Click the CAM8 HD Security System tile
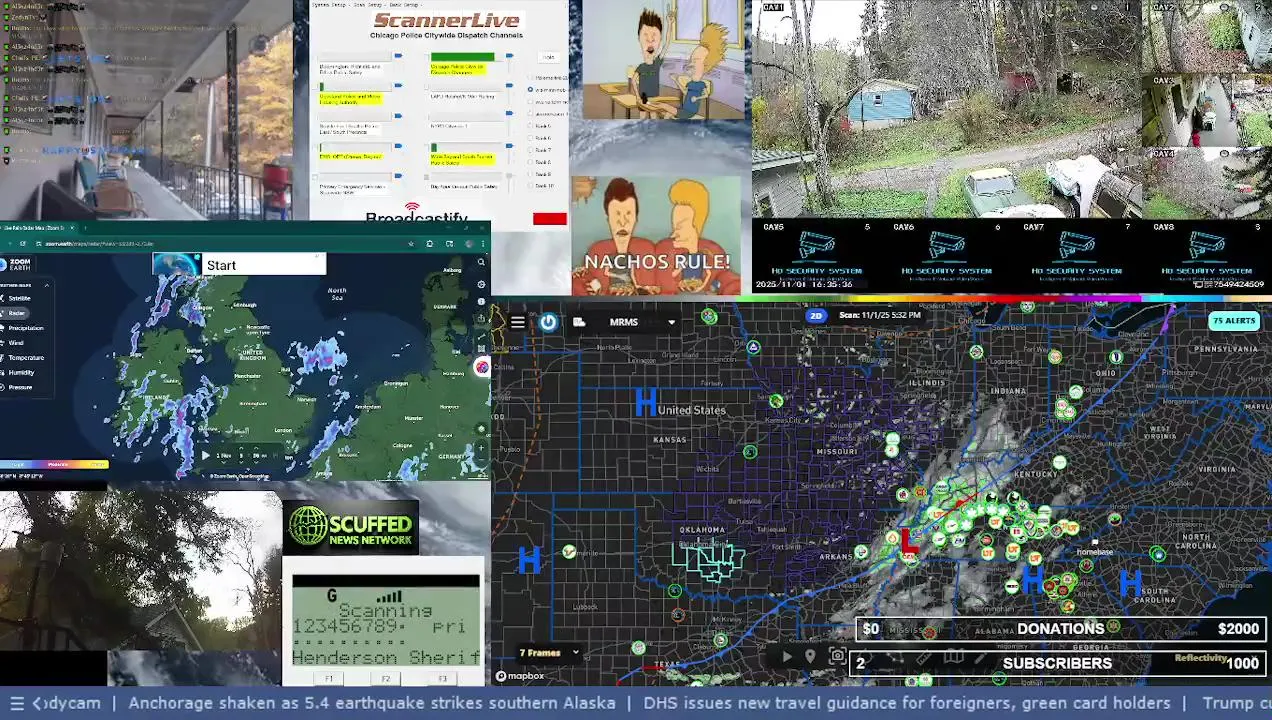1272x720 pixels. (1207, 255)
